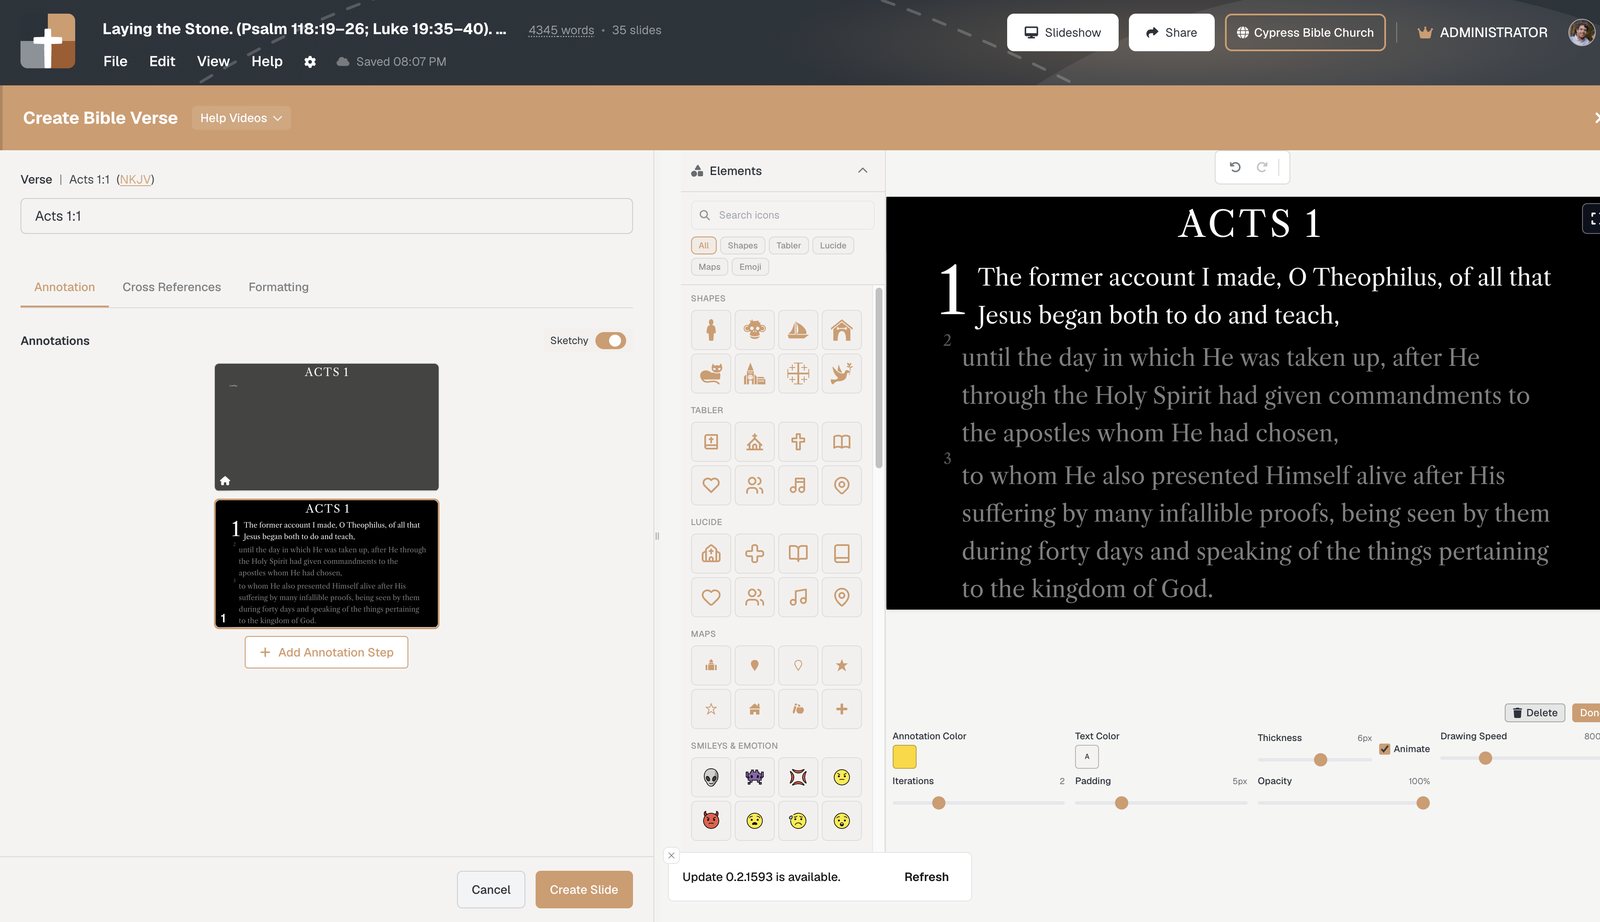The height and width of the screenshot is (922, 1600).
Task: Show All icon categories
Action: pyautogui.click(x=704, y=245)
